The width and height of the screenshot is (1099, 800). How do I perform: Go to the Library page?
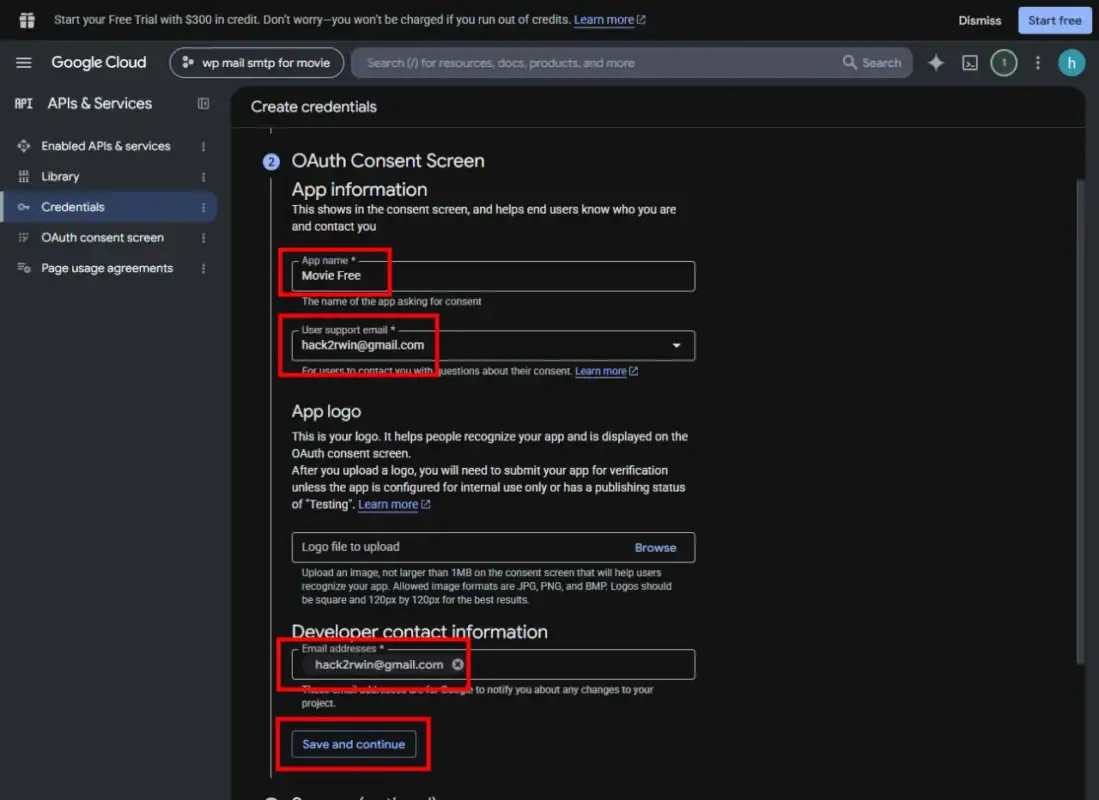60,177
